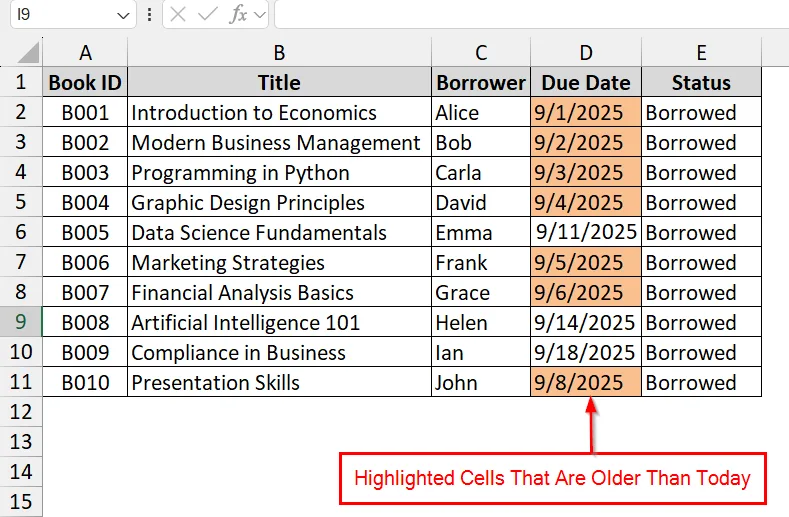The width and height of the screenshot is (789, 517).
Task: Click due date 9/18/2025
Action: pyautogui.click(x=586, y=352)
